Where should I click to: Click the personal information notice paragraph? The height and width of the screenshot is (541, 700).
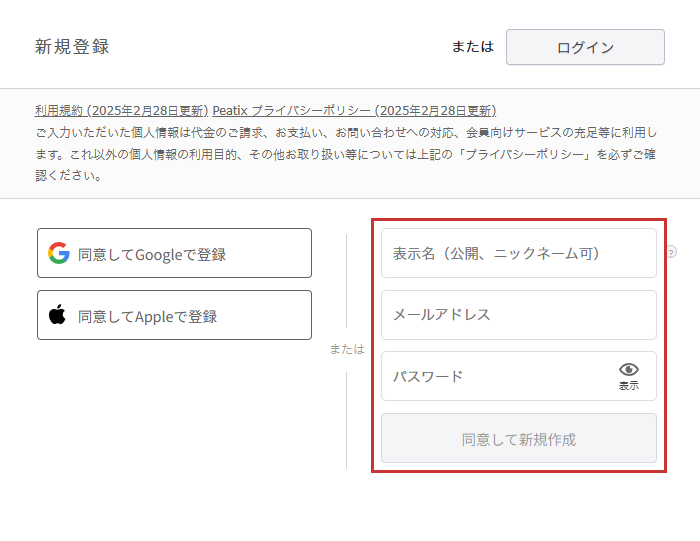(346, 153)
